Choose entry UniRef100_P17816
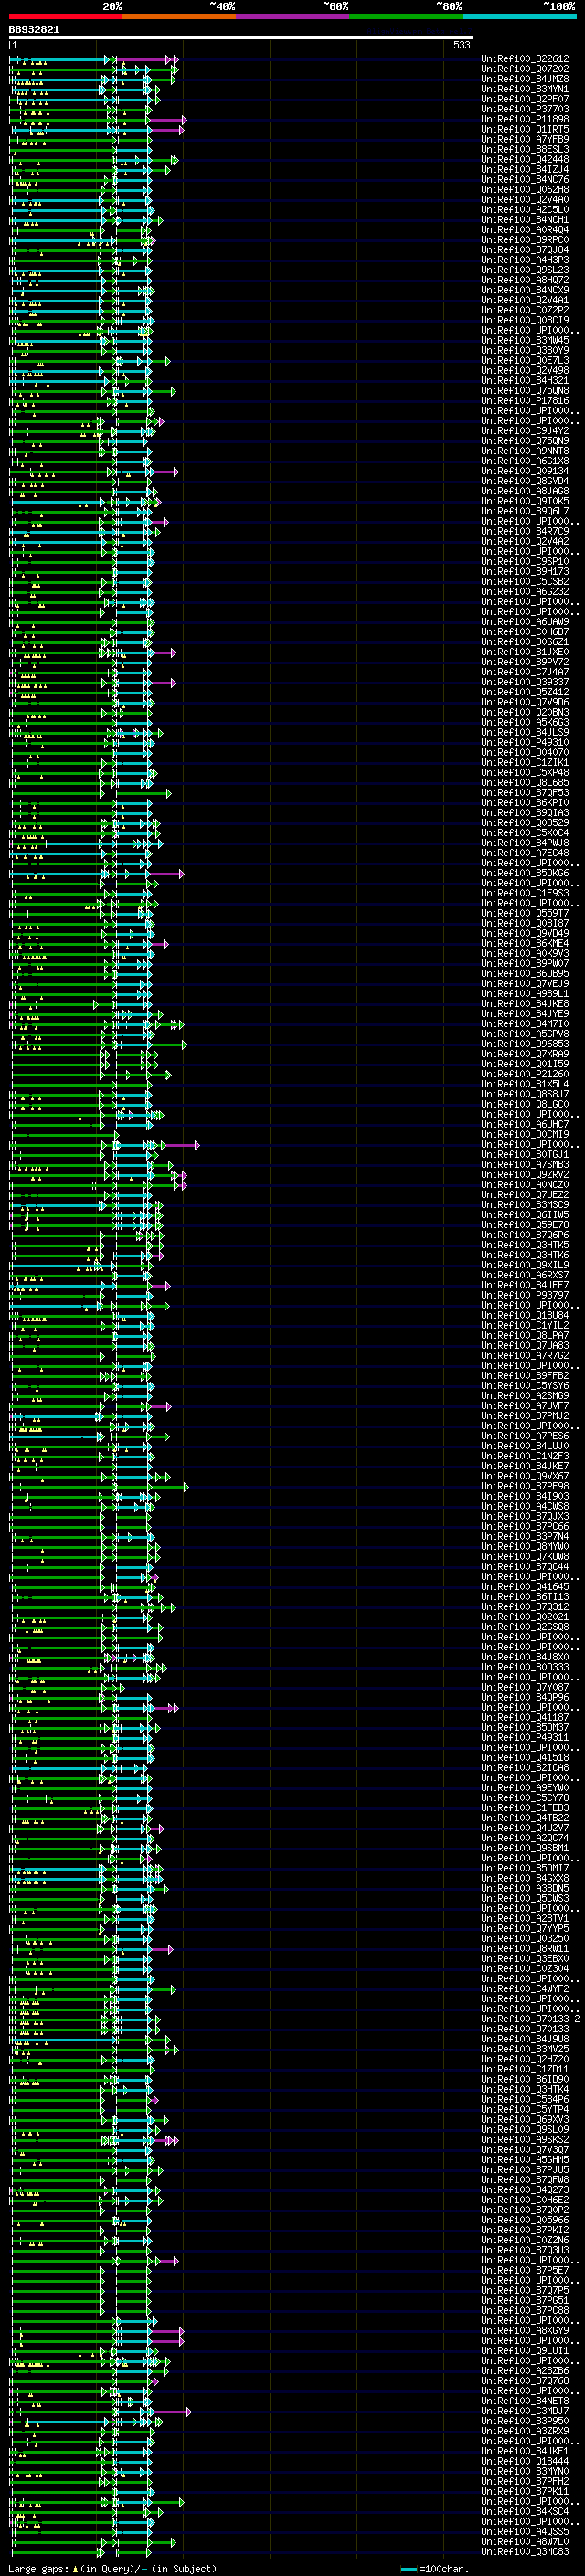This screenshot has width=585, height=2576. pyautogui.click(x=525, y=400)
